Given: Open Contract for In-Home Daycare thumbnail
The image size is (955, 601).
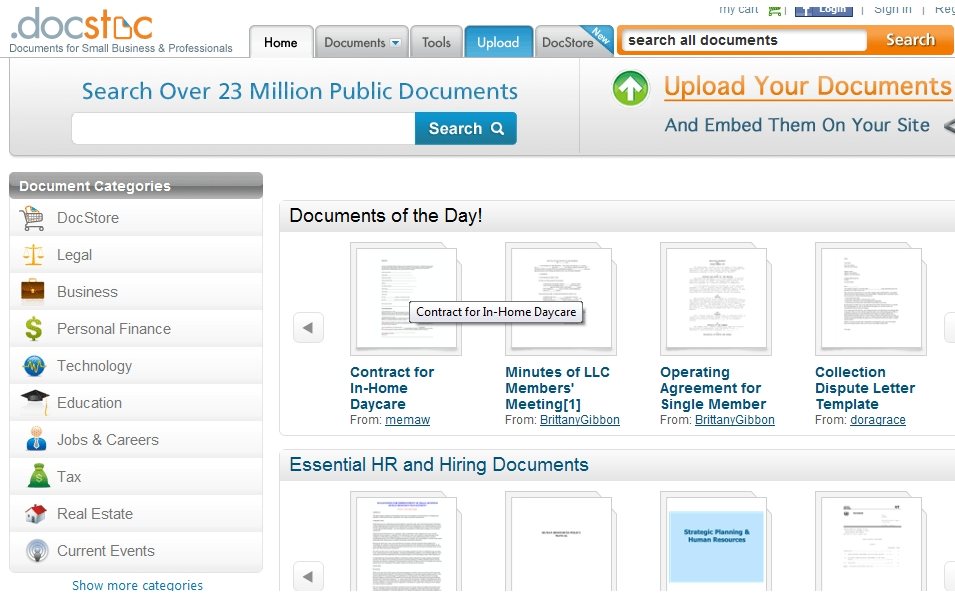Looking at the screenshot, I should point(406,299).
